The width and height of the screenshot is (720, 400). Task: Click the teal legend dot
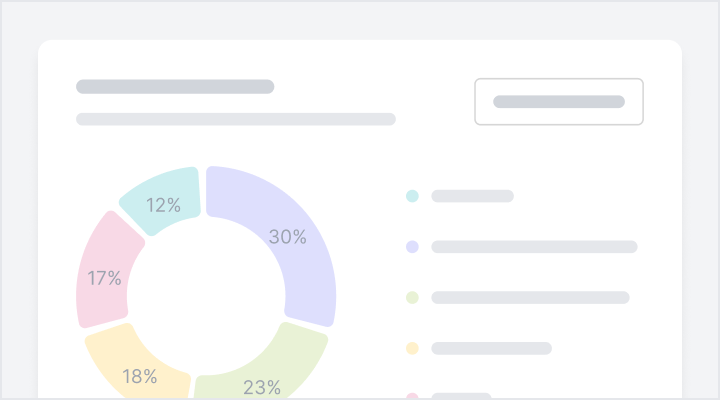412,196
